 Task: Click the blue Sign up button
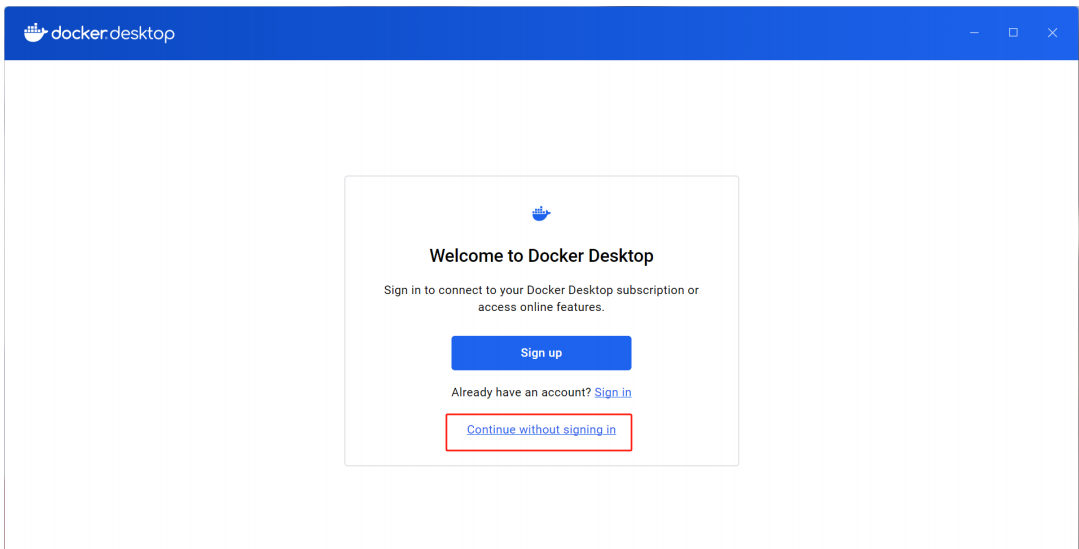tap(541, 353)
